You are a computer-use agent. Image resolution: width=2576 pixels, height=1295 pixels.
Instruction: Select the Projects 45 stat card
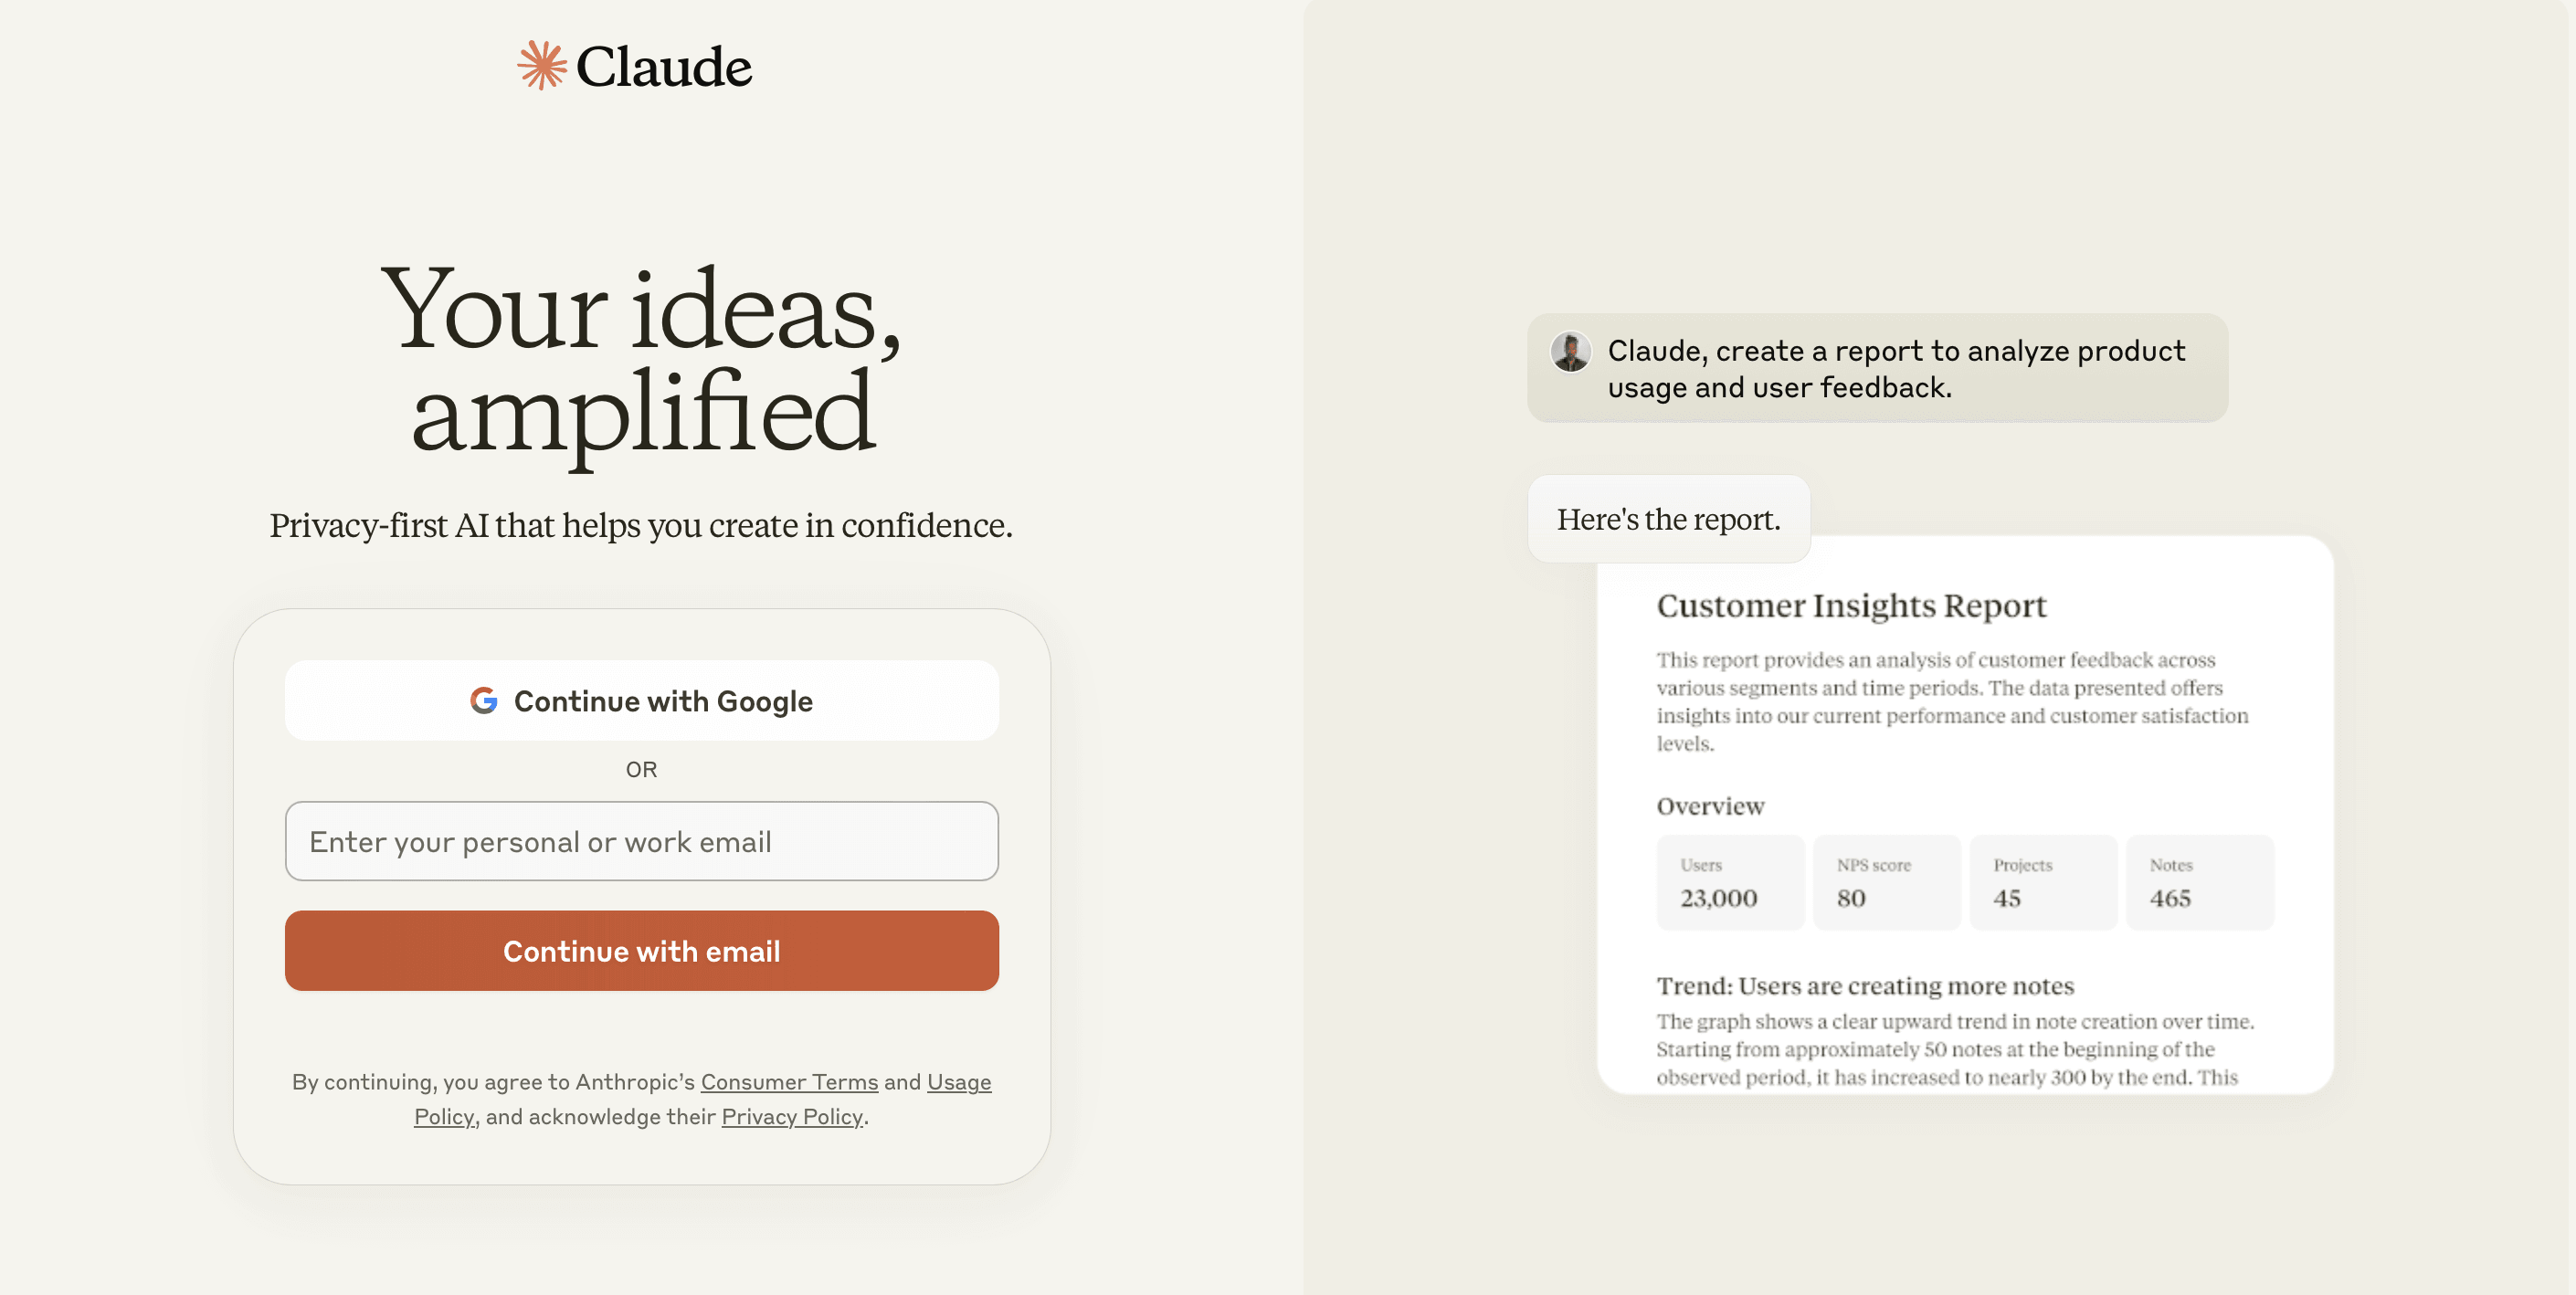pyautogui.click(x=2042, y=883)
